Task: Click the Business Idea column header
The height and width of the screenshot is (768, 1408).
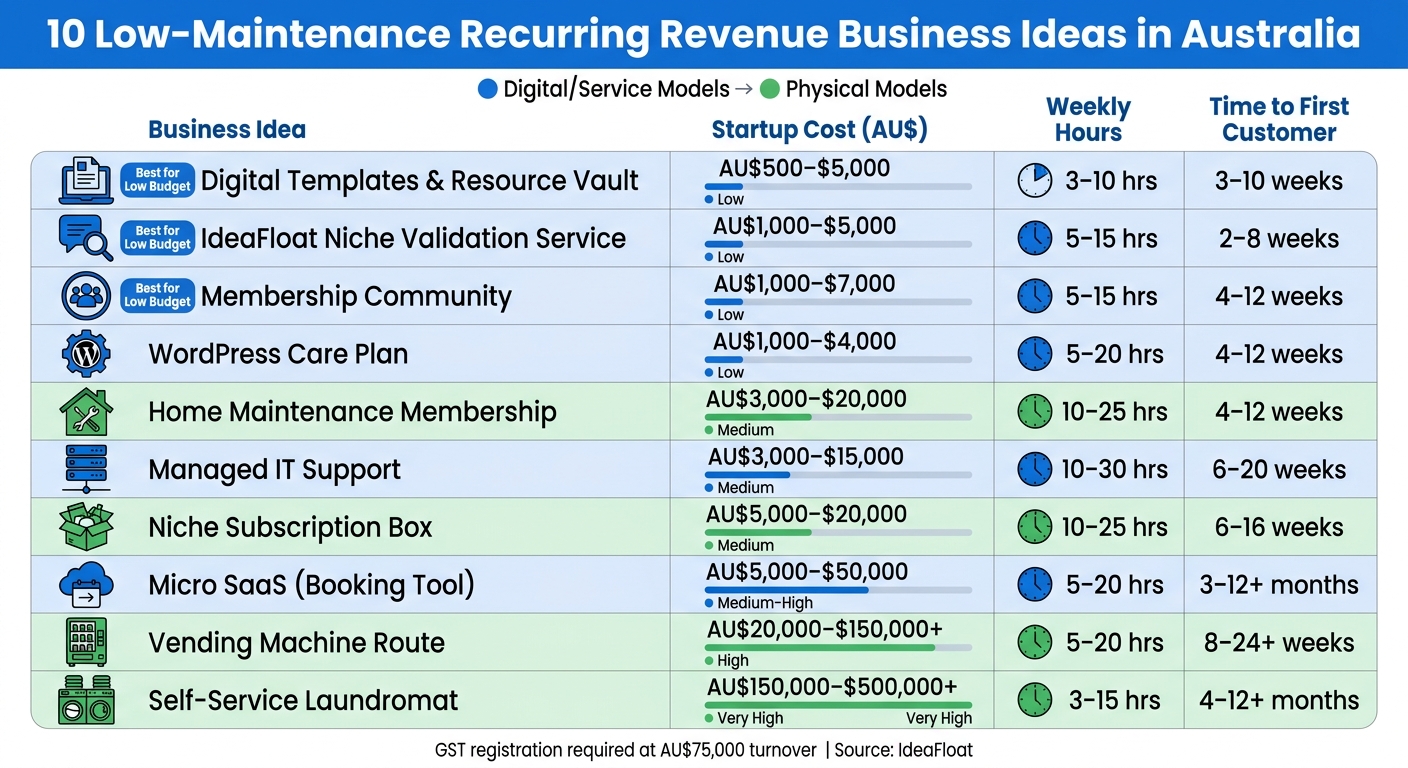Action: (x=227, y=129)
